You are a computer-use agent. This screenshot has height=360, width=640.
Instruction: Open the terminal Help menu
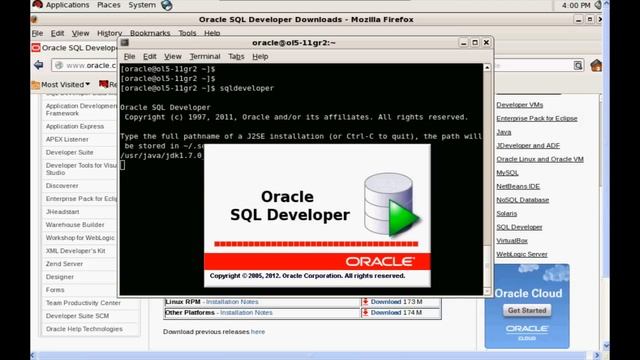(260, 56)
